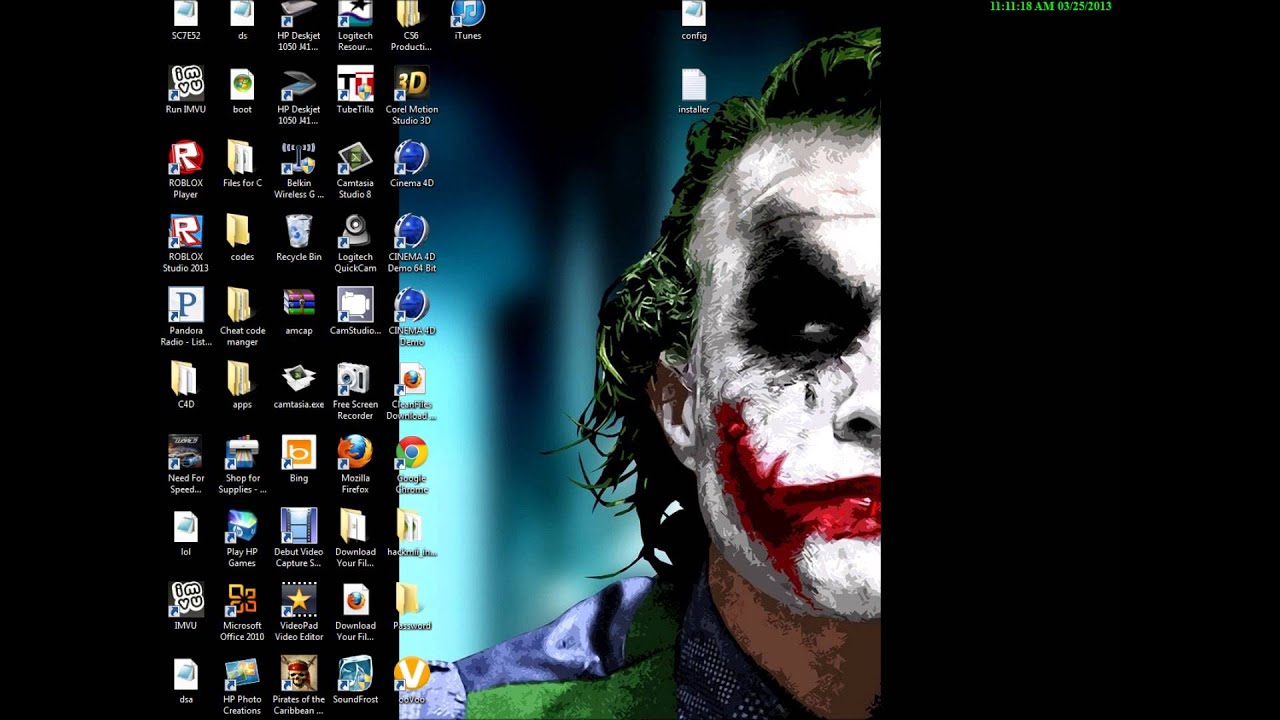This screenshot has height=720, width=1280.
Task: Select the lol file
Action: pyautogui.click(x=186, y=532)
